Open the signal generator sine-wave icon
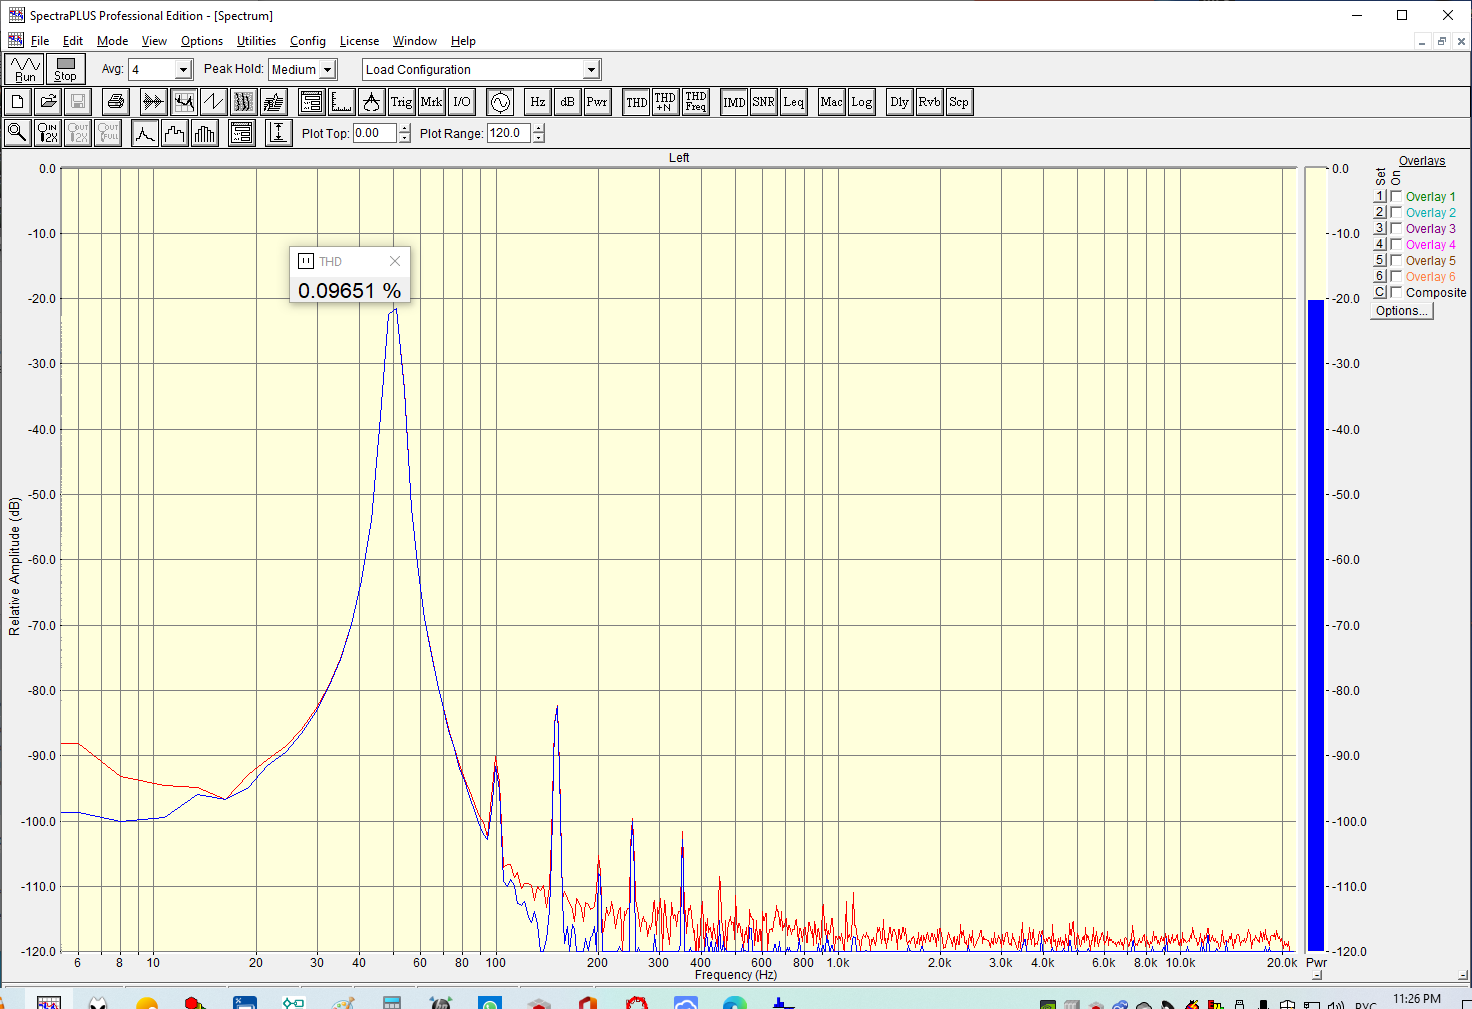Image resolution: width=1472 pixels, height=1009 pixels. 500,102
